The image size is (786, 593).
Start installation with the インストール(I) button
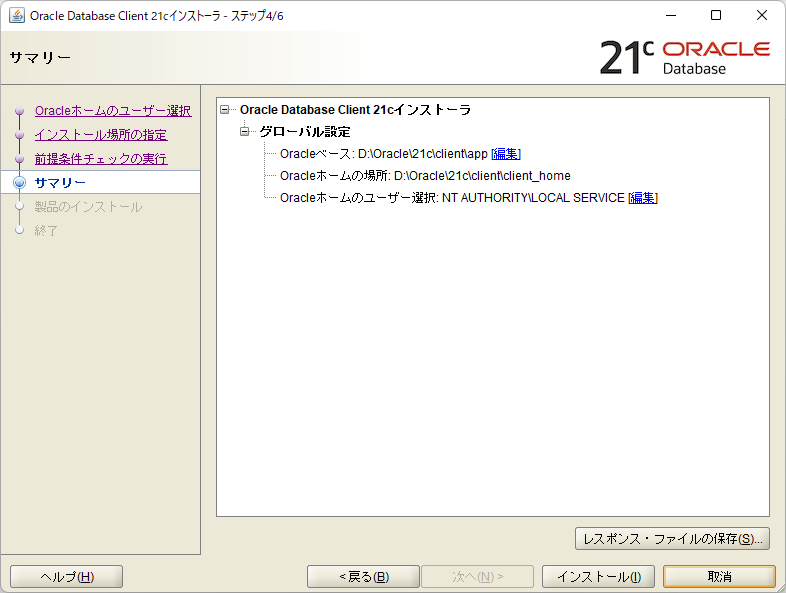pos(599,577)
